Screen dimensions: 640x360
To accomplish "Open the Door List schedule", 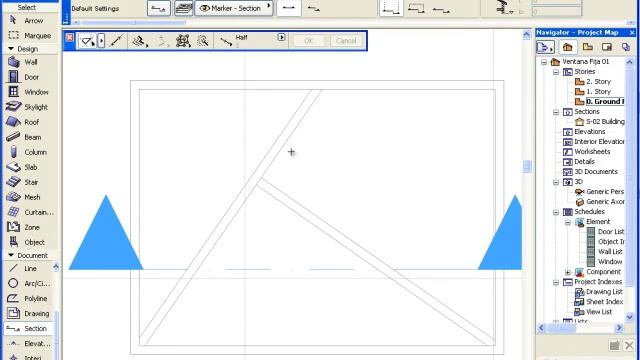I will click(605, 231).
